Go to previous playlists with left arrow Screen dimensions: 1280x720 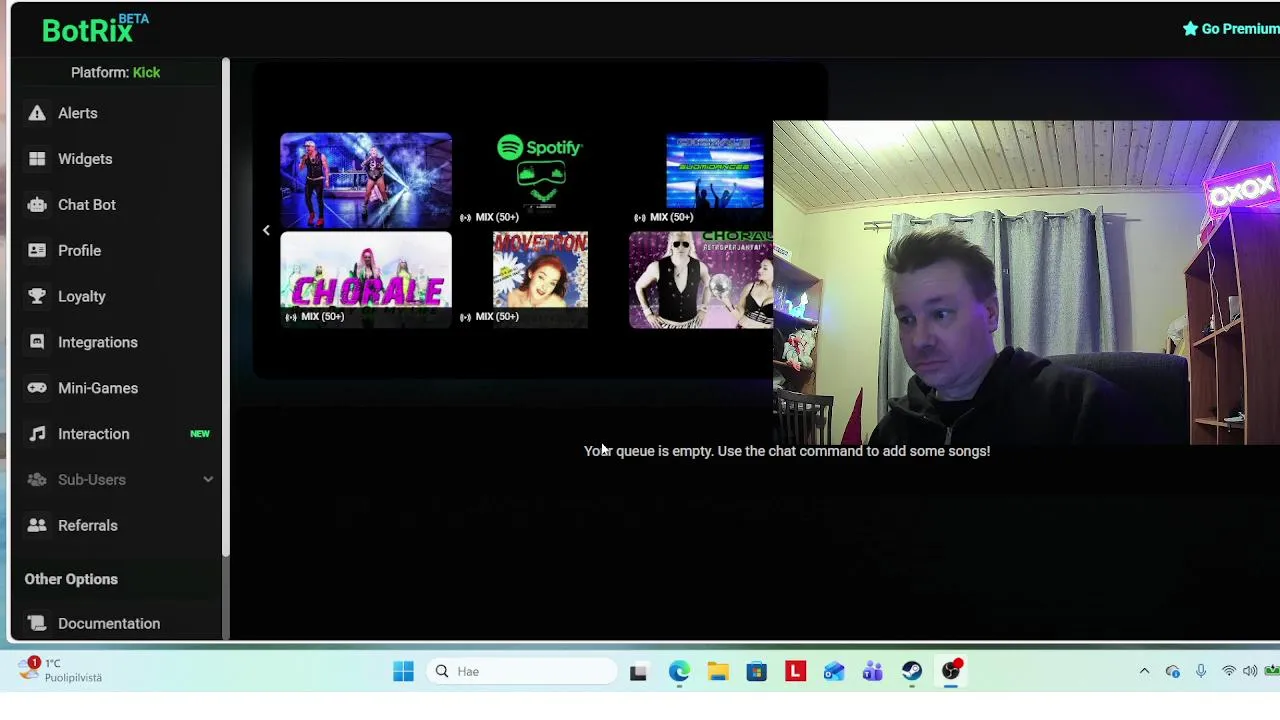pos(266,230)
